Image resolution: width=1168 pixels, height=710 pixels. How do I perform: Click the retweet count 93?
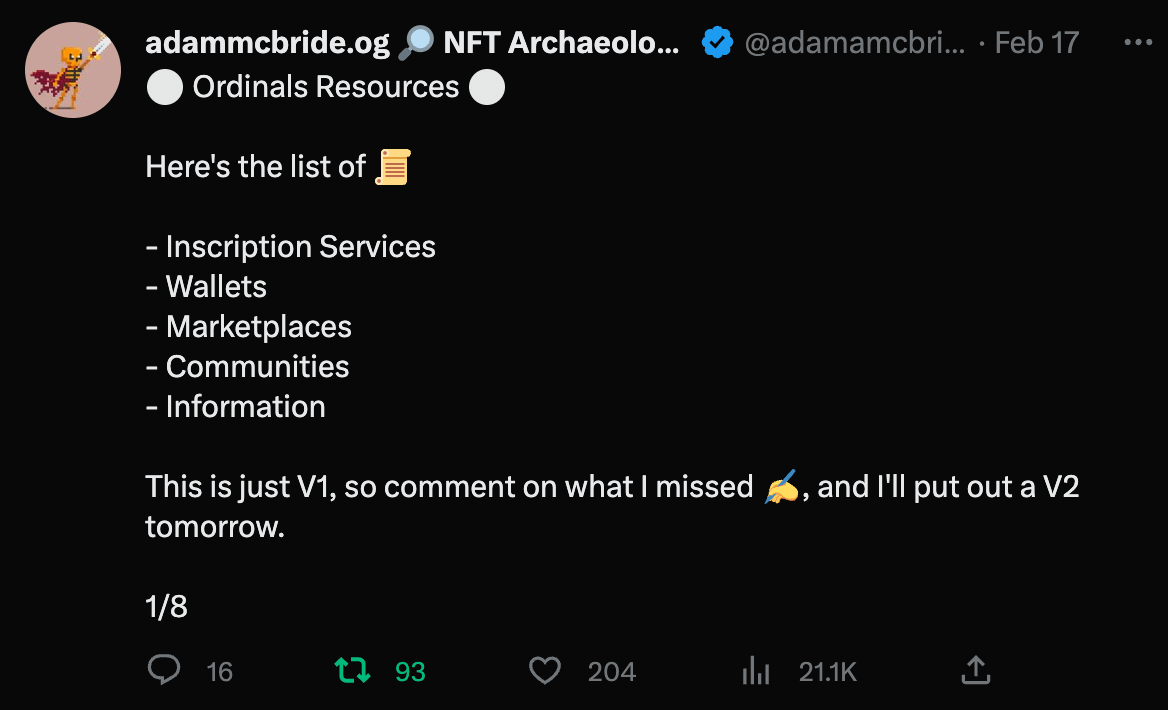[410, 672]
